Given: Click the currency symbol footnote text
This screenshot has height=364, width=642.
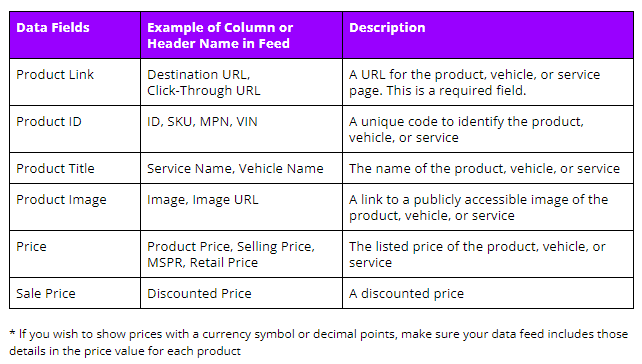Looking at the screenshot, I should point(319,342).
